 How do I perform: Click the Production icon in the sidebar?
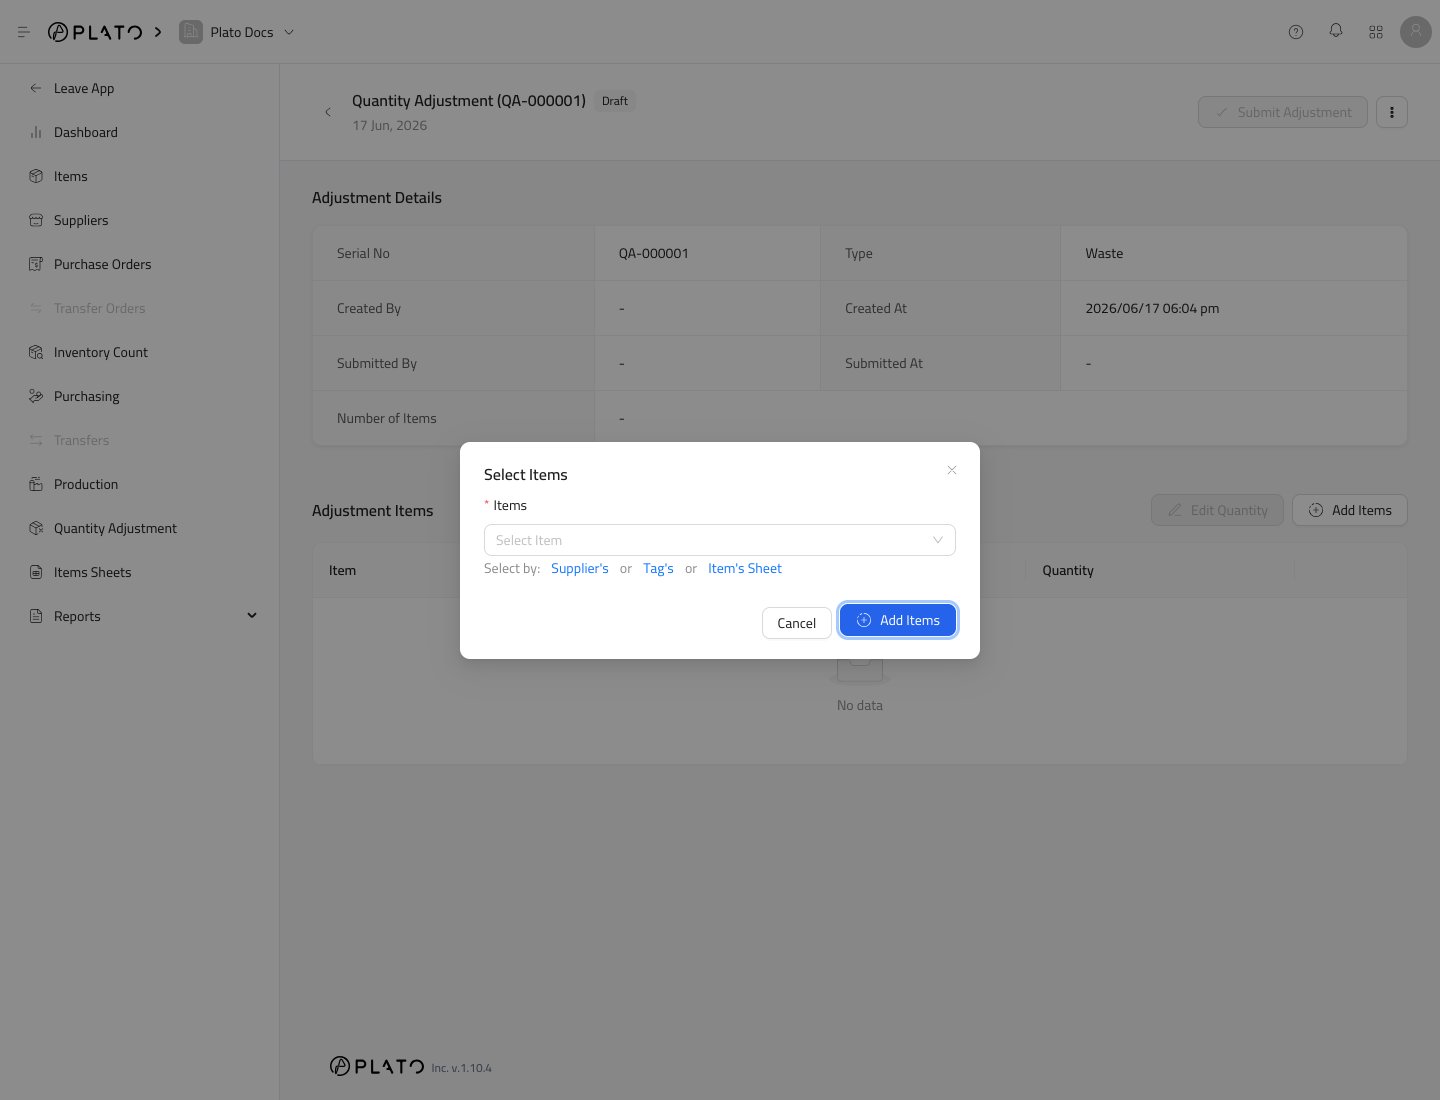(36, 484)
